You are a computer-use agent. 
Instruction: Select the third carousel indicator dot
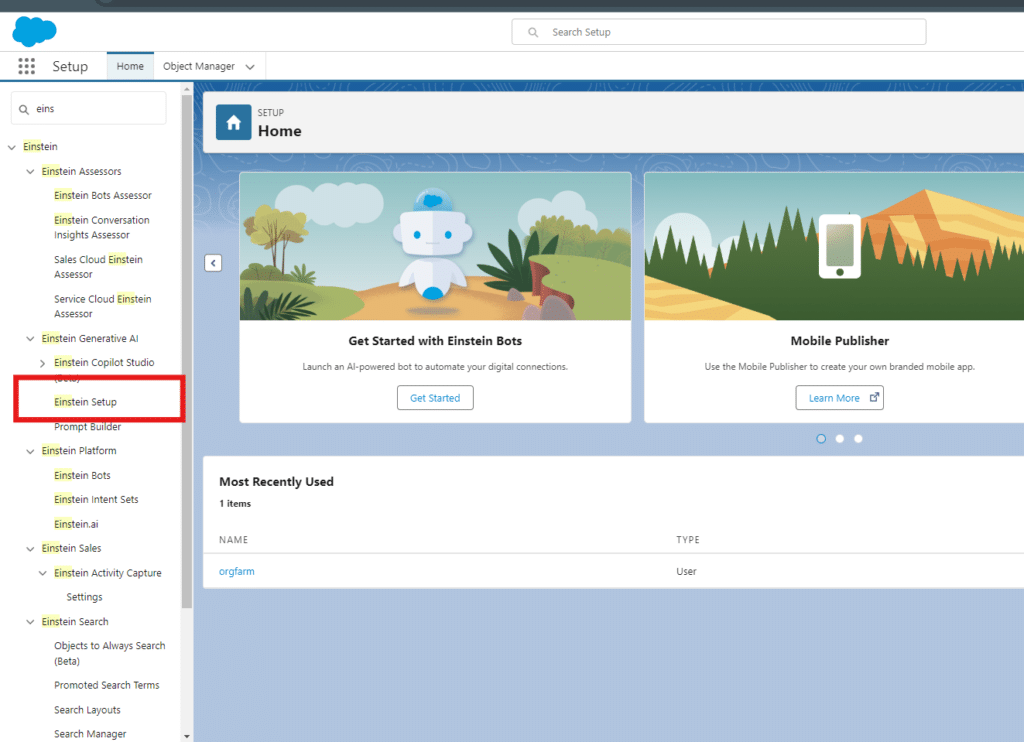pos(858,438)
